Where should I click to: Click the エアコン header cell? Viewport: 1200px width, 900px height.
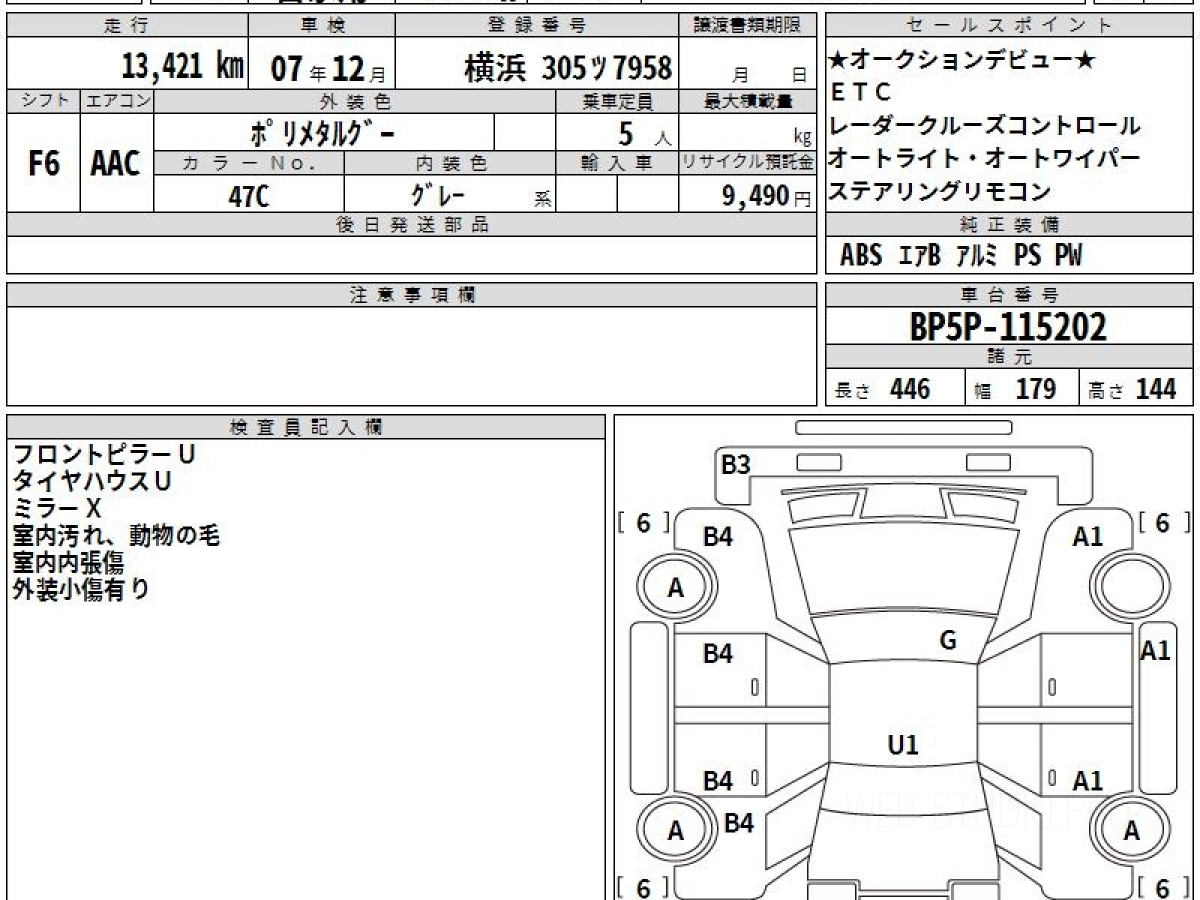pos(117,101)
